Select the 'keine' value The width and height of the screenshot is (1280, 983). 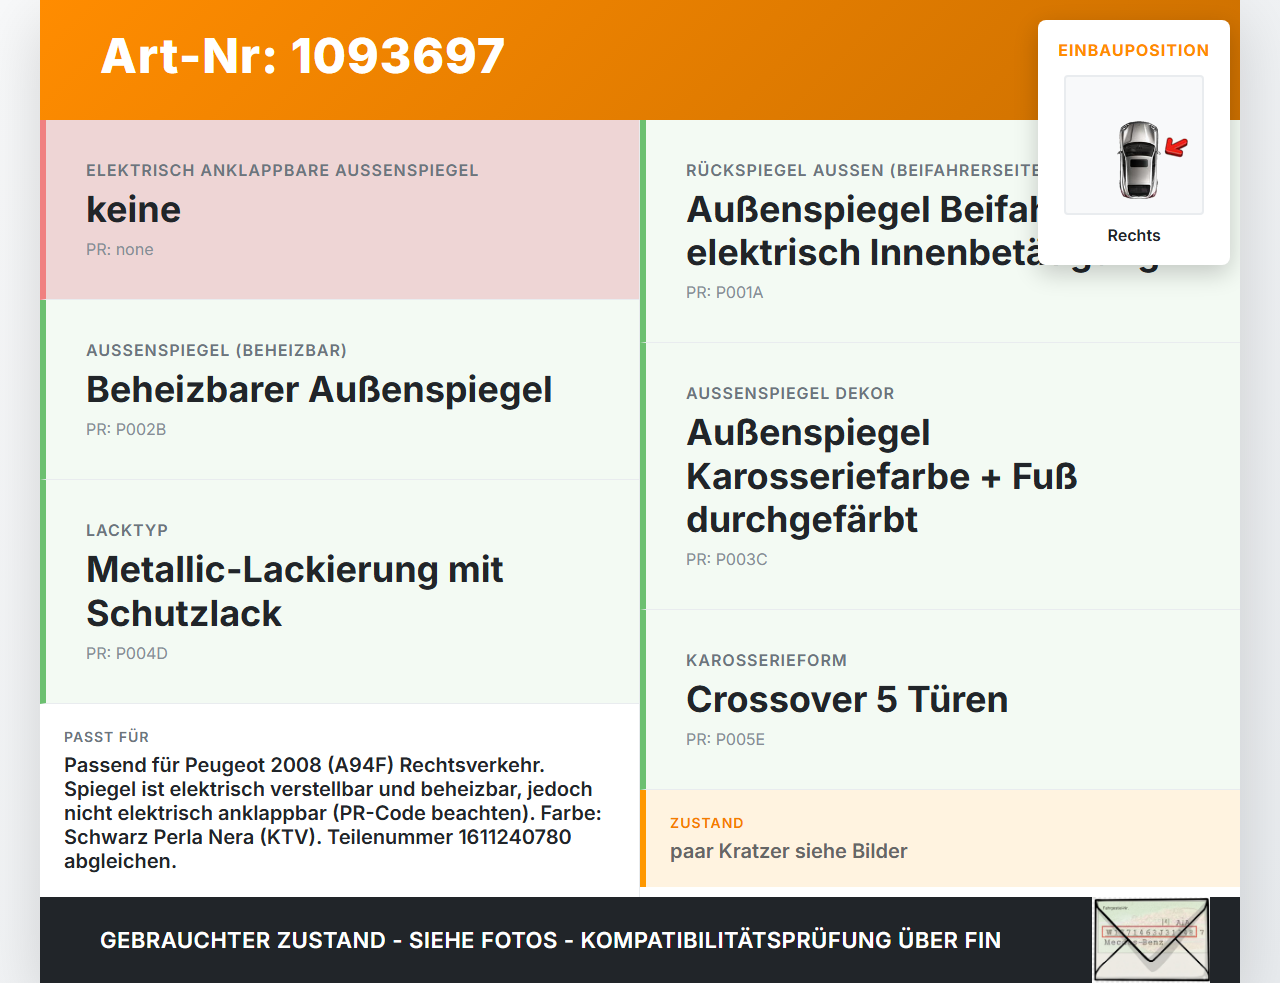134,209
